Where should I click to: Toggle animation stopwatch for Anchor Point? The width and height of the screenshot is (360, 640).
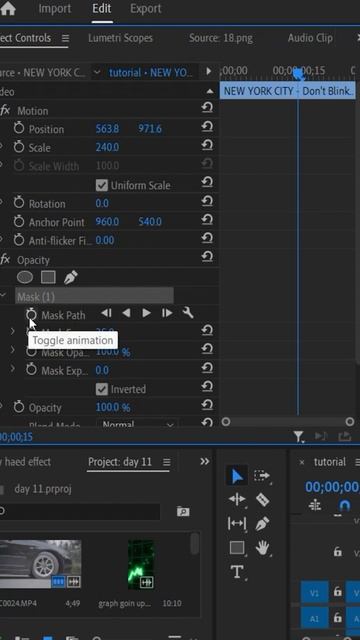19,222
